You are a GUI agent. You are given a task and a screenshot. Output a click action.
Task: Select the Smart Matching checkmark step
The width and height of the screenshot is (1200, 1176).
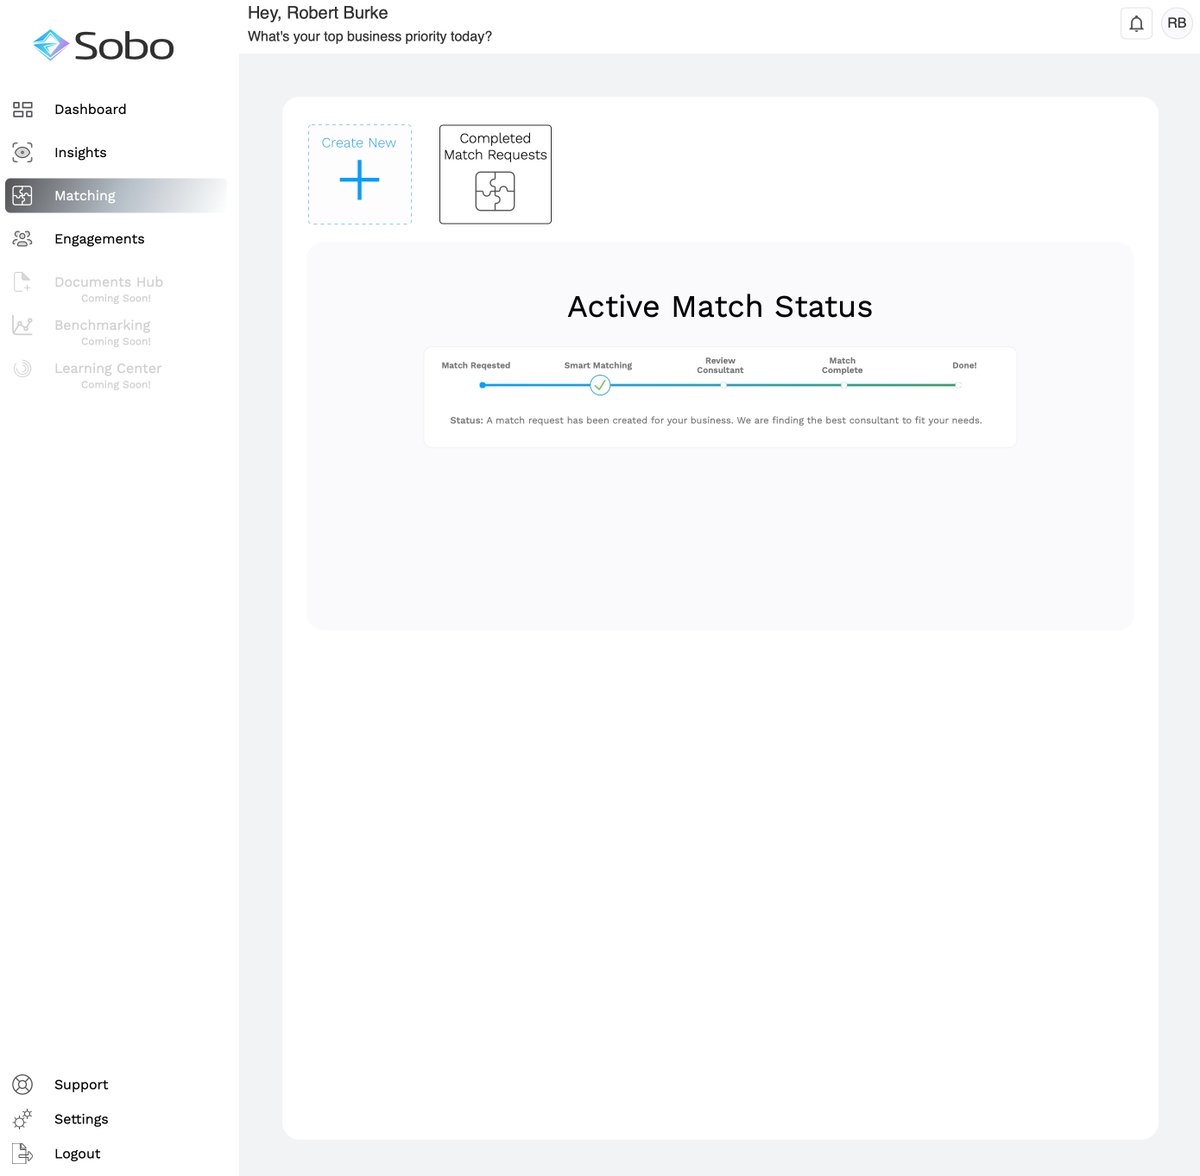tap(600, 385)
